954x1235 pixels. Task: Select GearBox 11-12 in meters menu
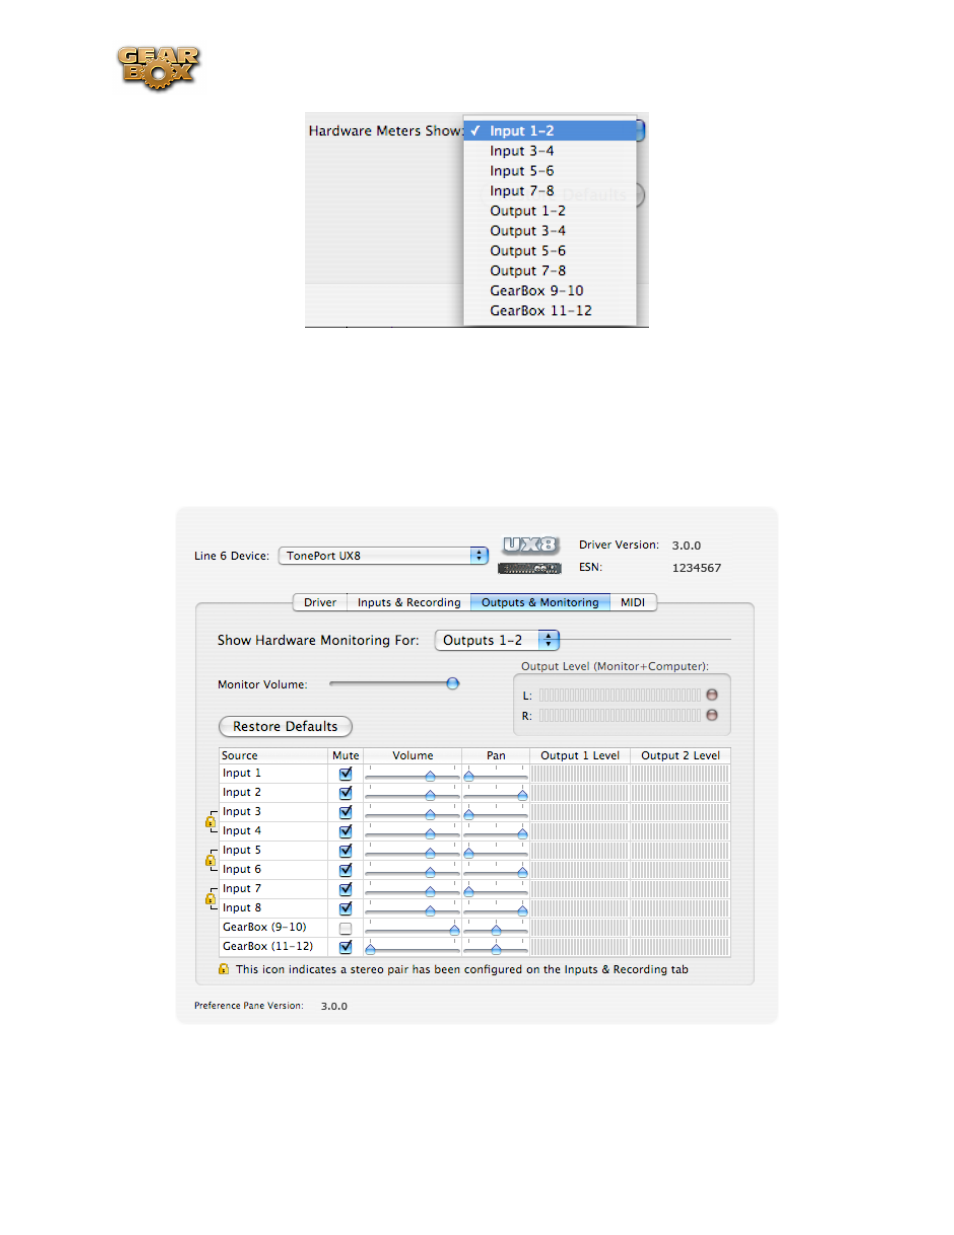click(550, 311)
